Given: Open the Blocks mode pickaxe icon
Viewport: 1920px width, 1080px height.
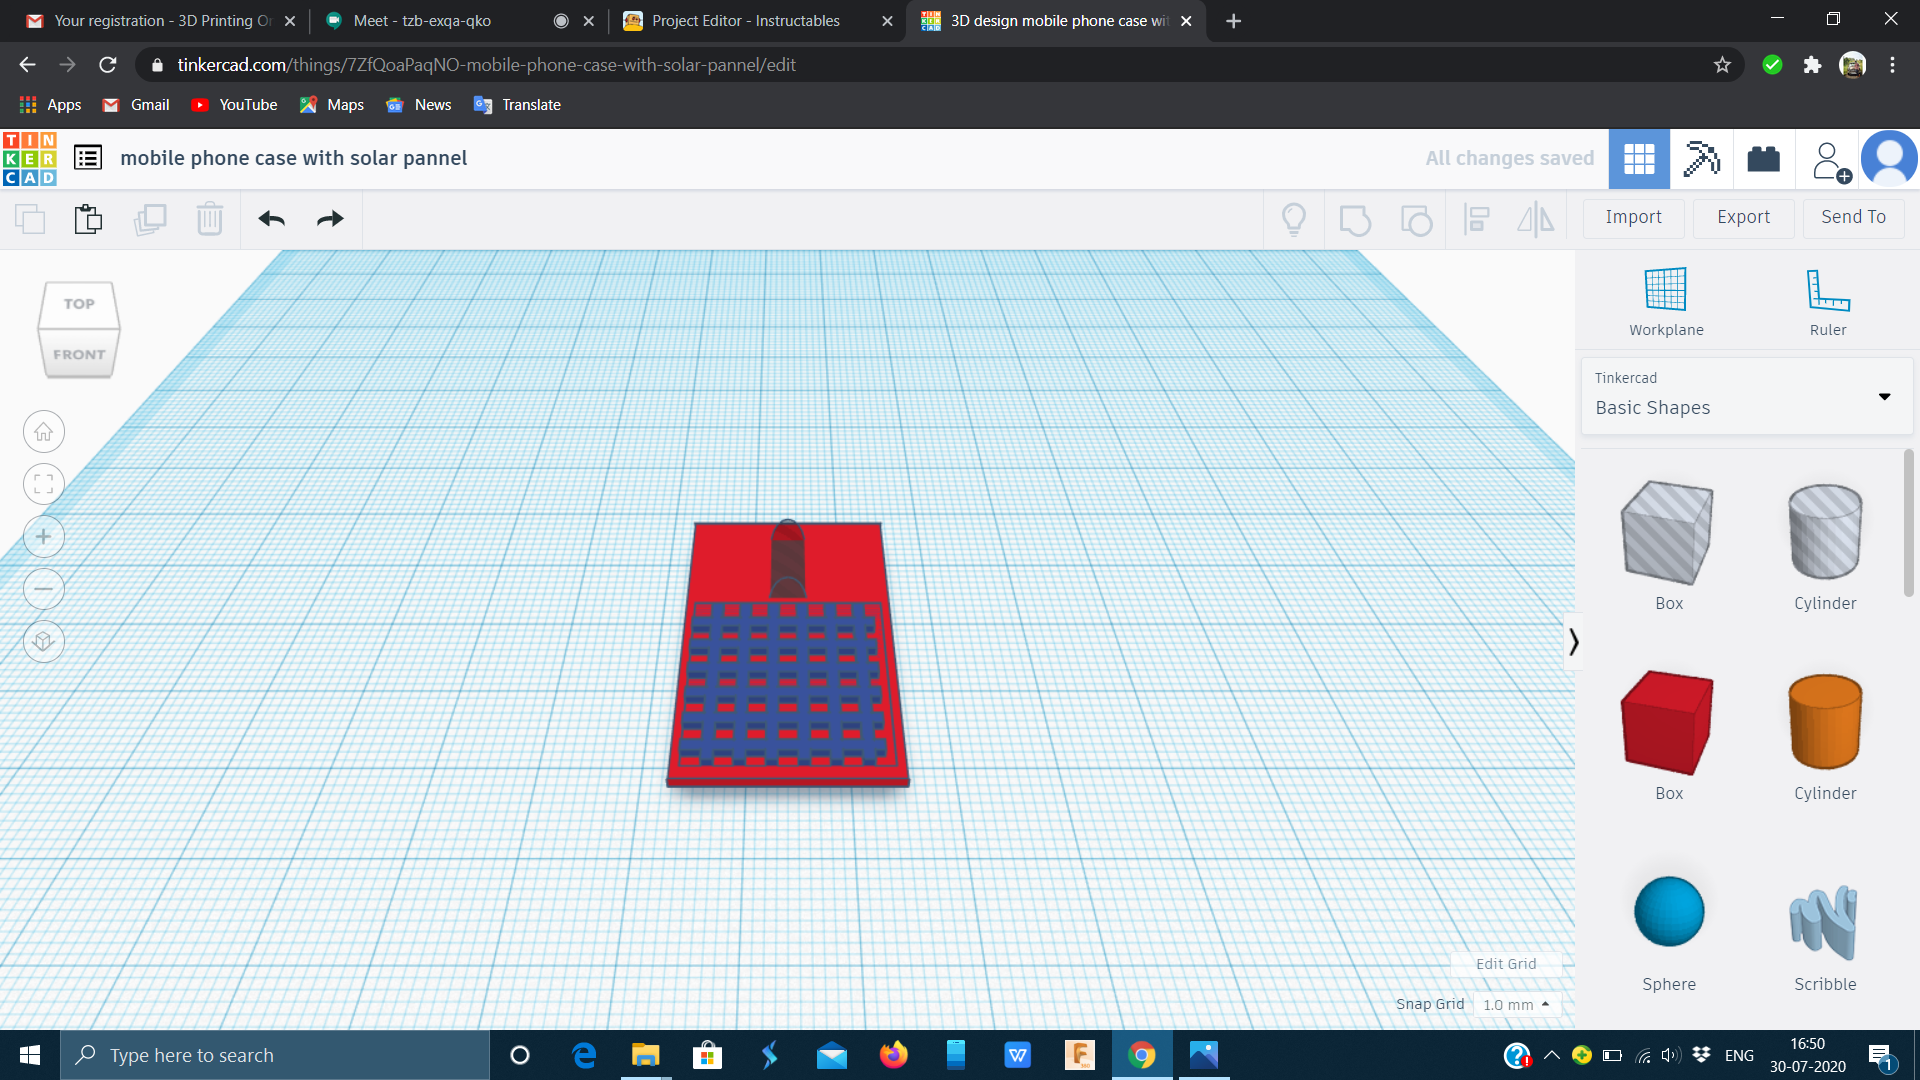Looking at the screenshot, I should tap(1701, 159).
